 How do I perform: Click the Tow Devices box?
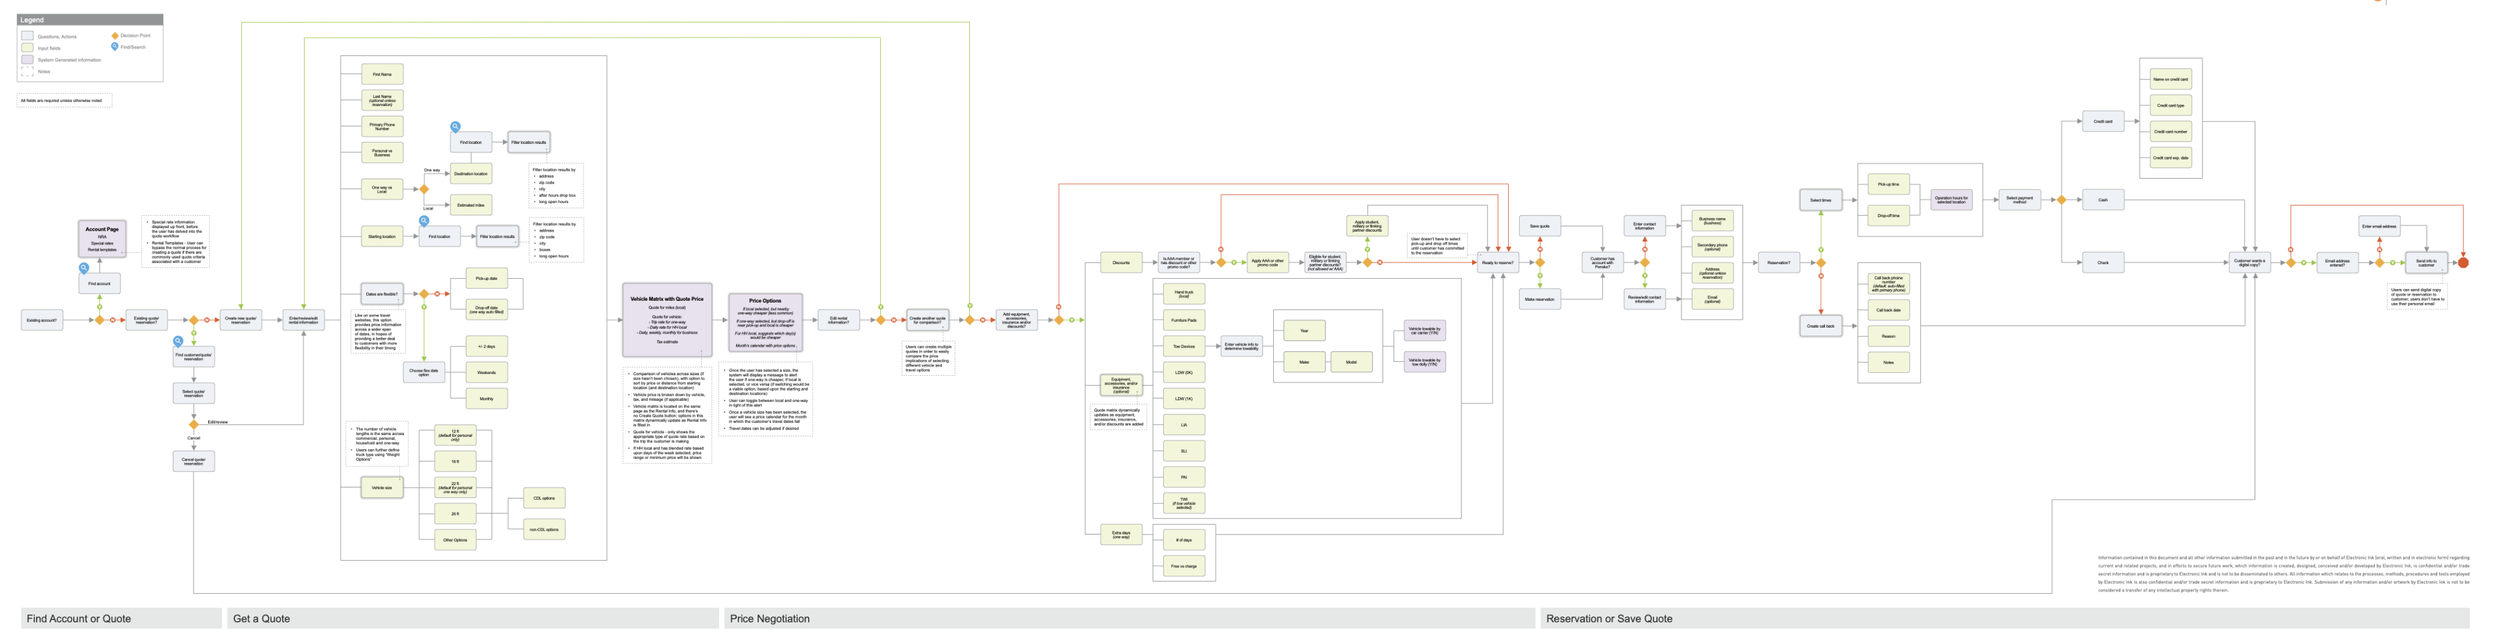(x=1184, y=346)
